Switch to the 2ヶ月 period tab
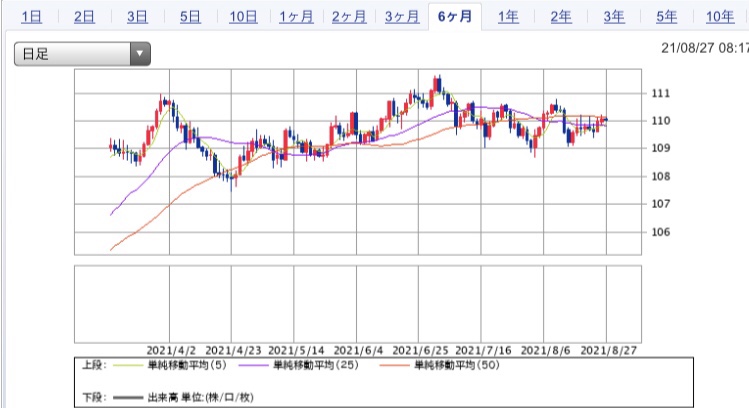749x408 pixels. coord(349,17)
